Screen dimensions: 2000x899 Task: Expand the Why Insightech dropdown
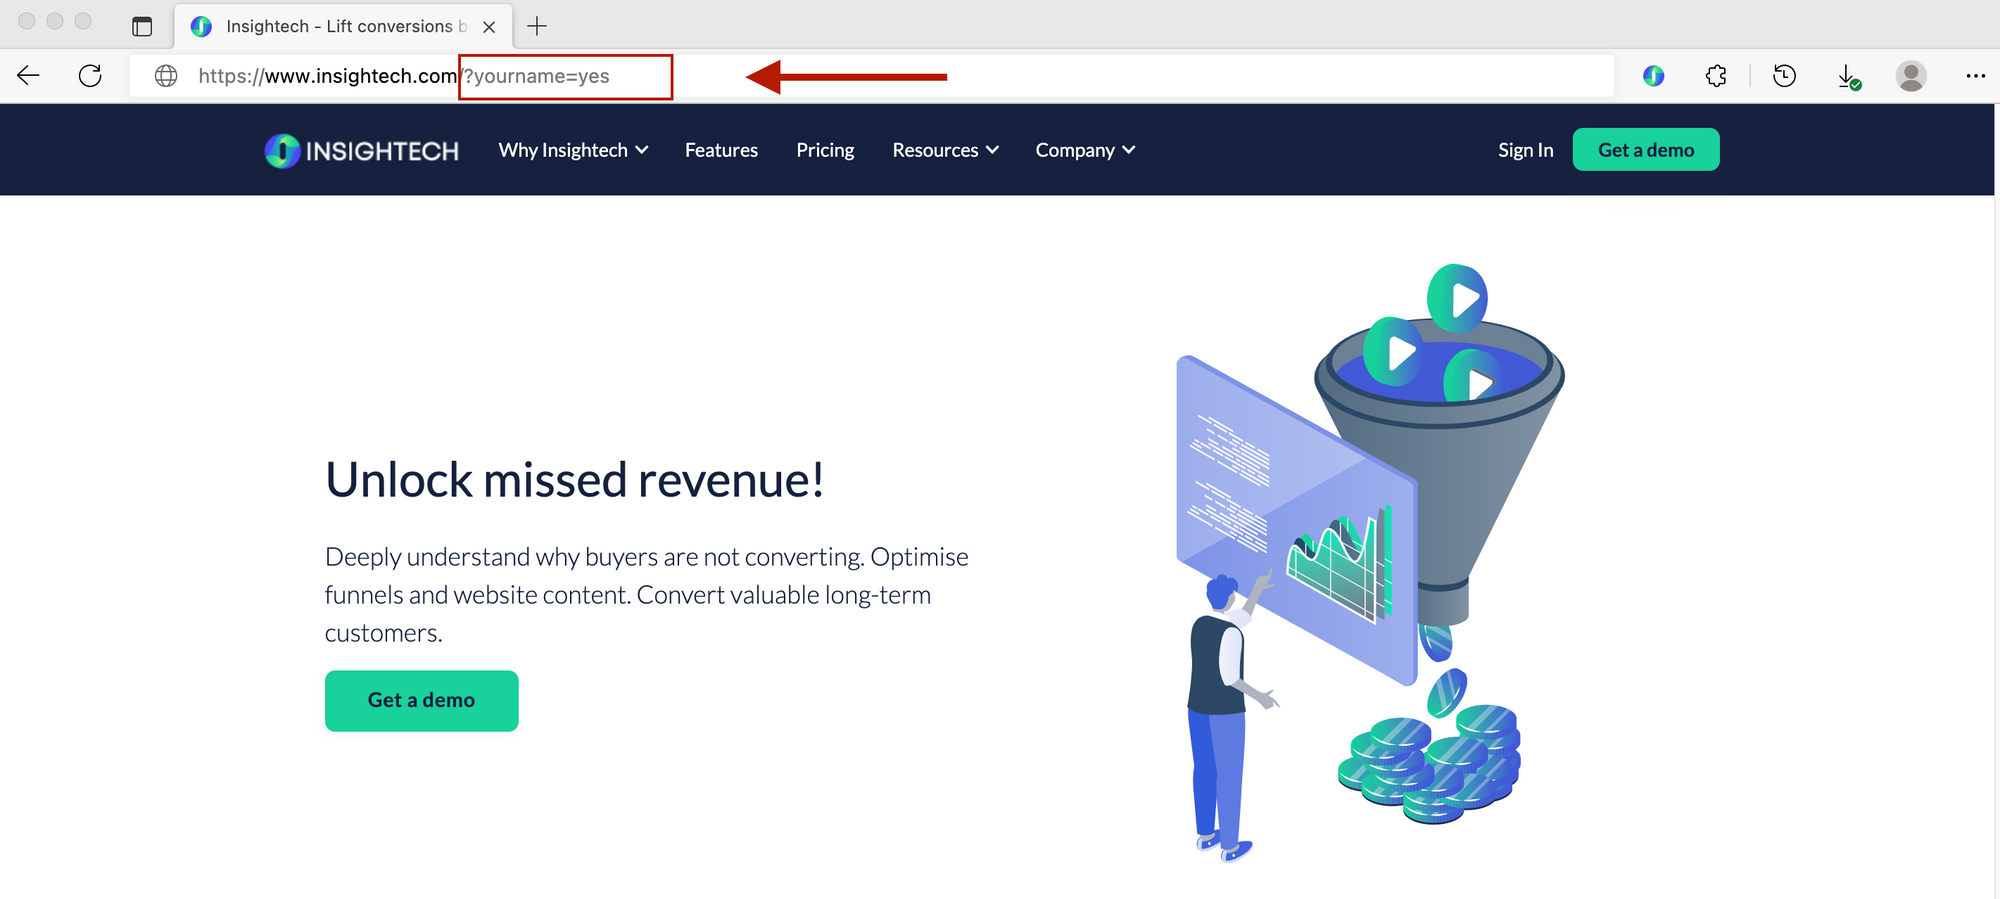(x=573, y=150)
